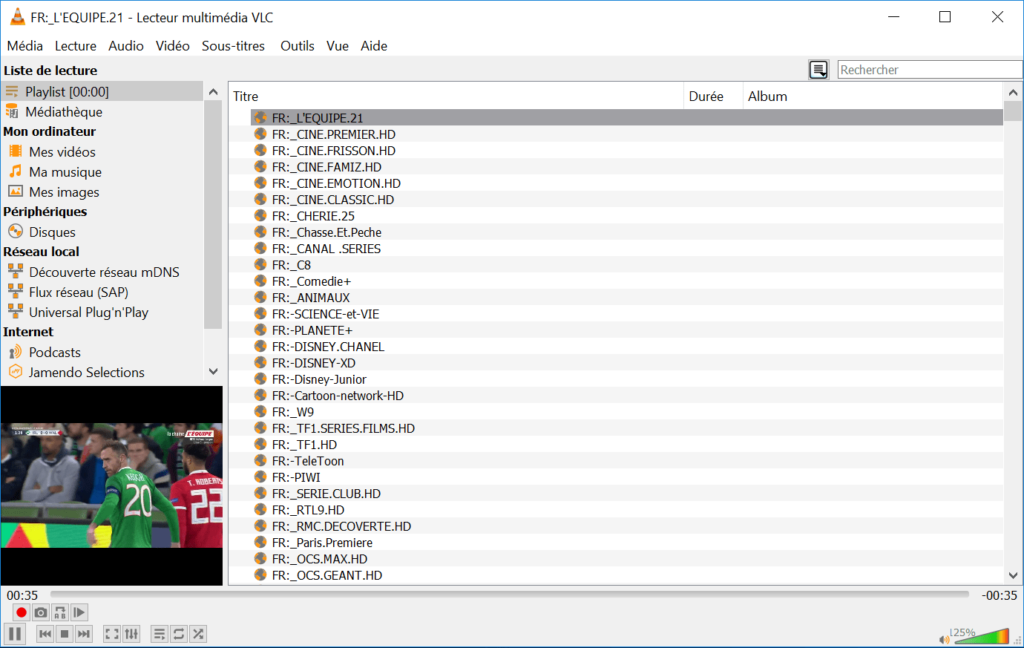Open the extended settings equalizer icon
The width and height of the screenshot is (1024, 648).
click(x=131, y=634)
